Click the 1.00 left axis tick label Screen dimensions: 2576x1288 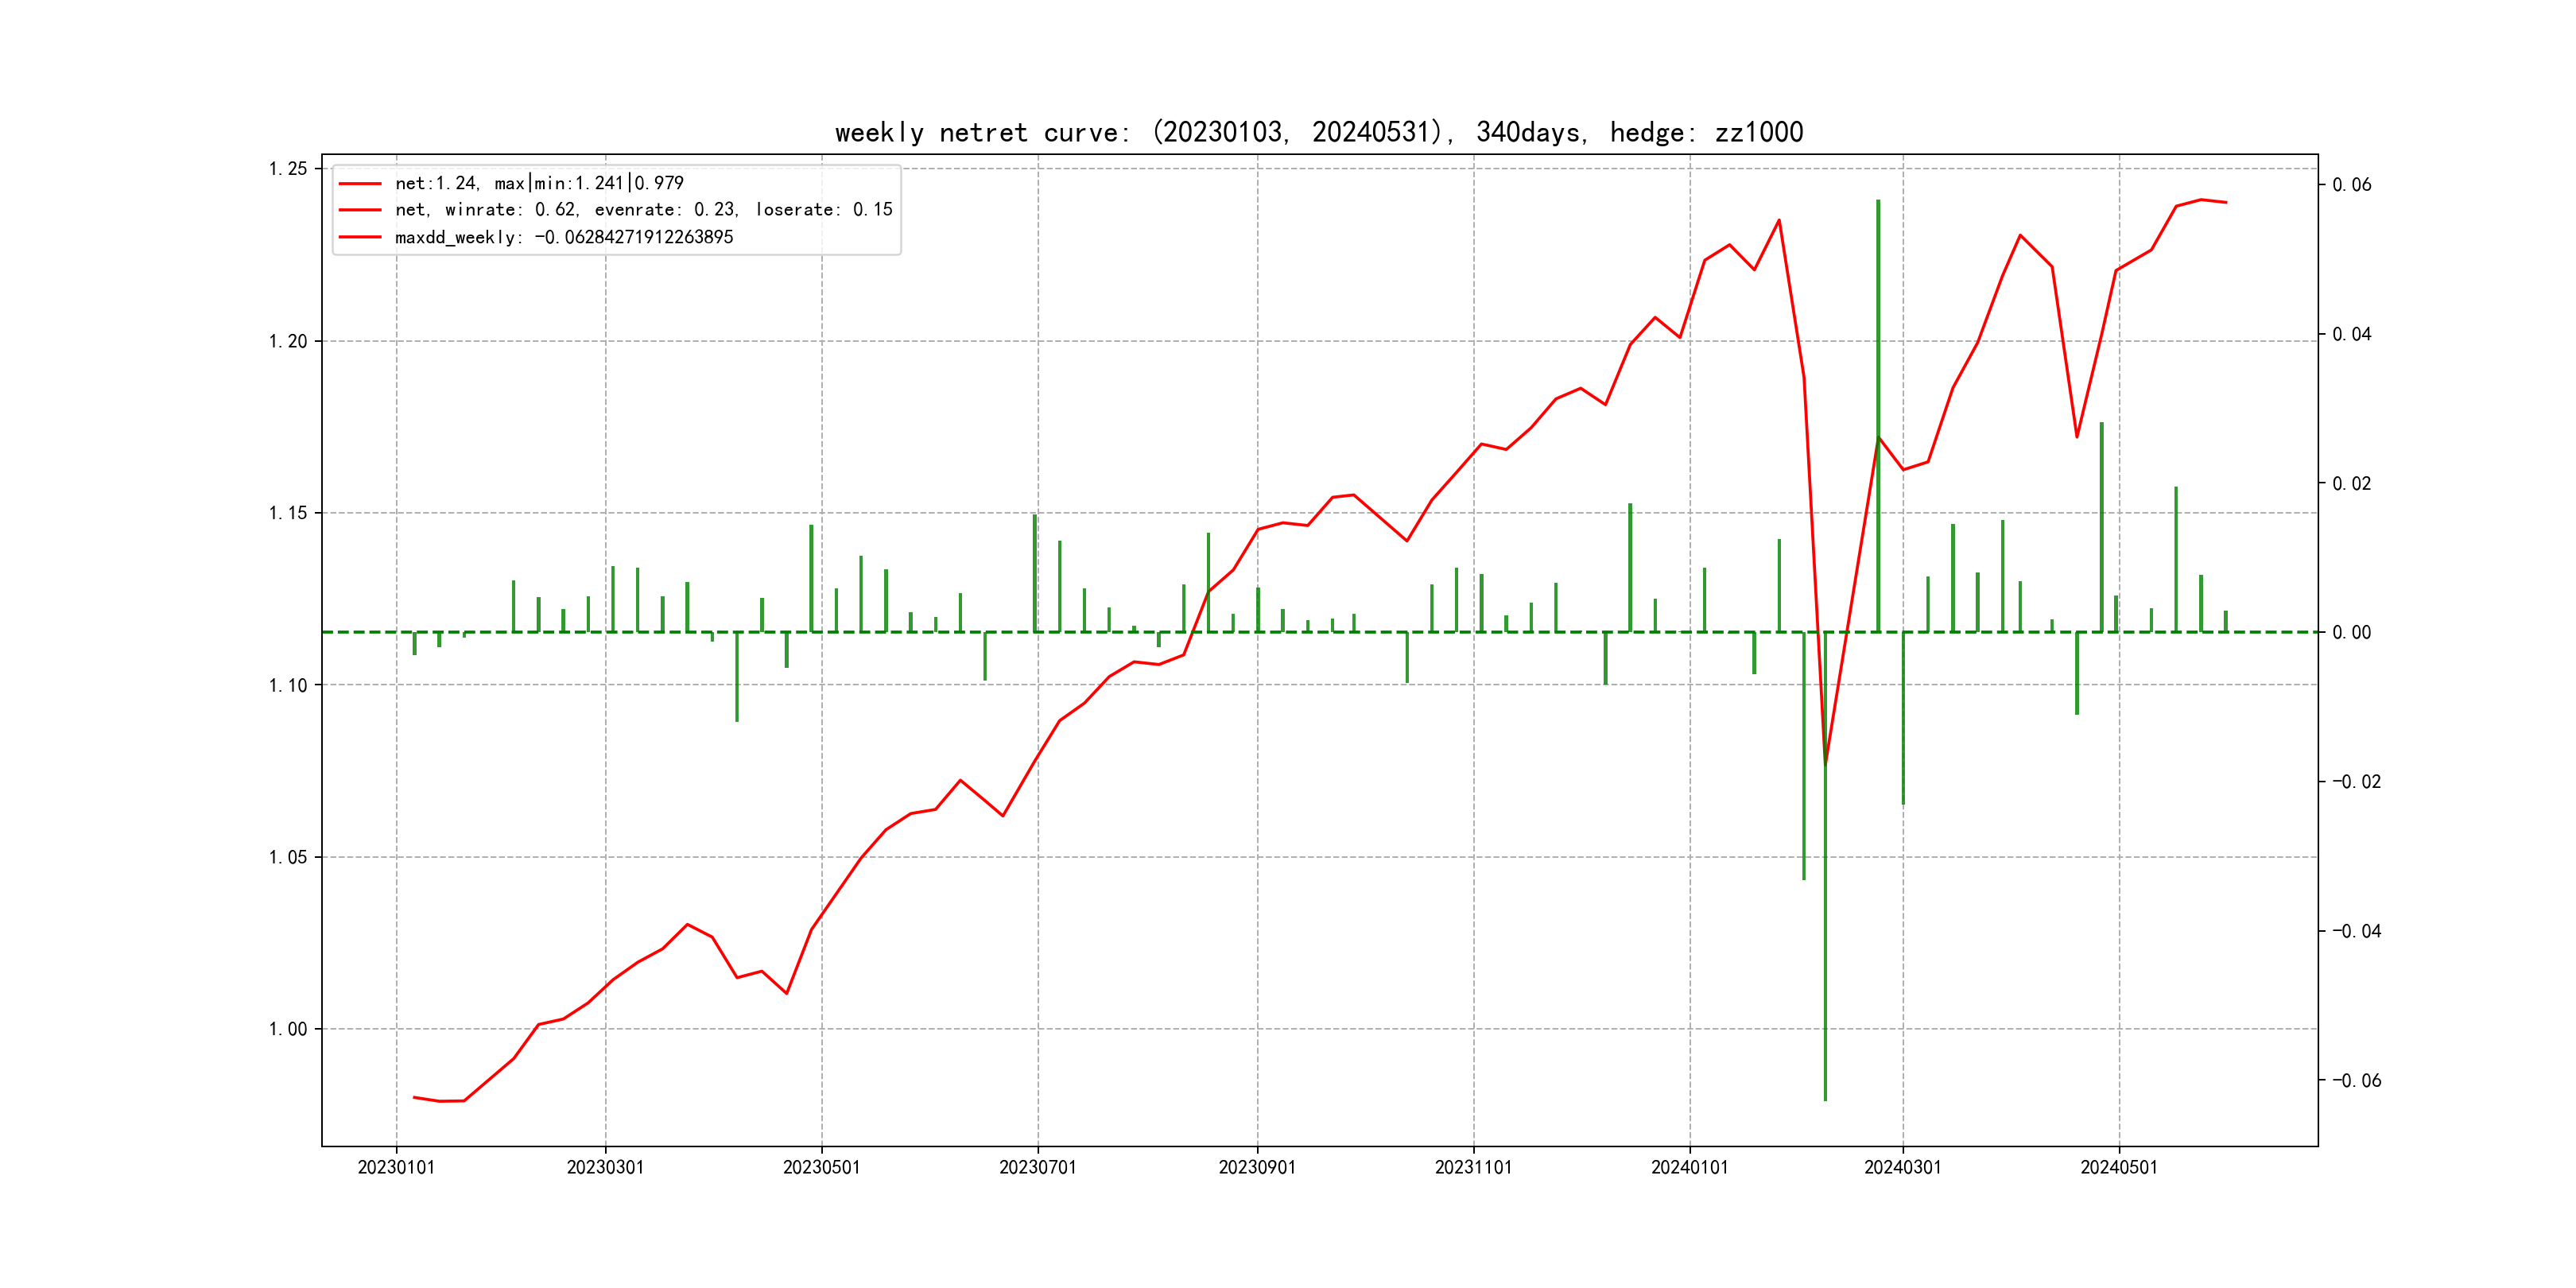point(288,1029)
